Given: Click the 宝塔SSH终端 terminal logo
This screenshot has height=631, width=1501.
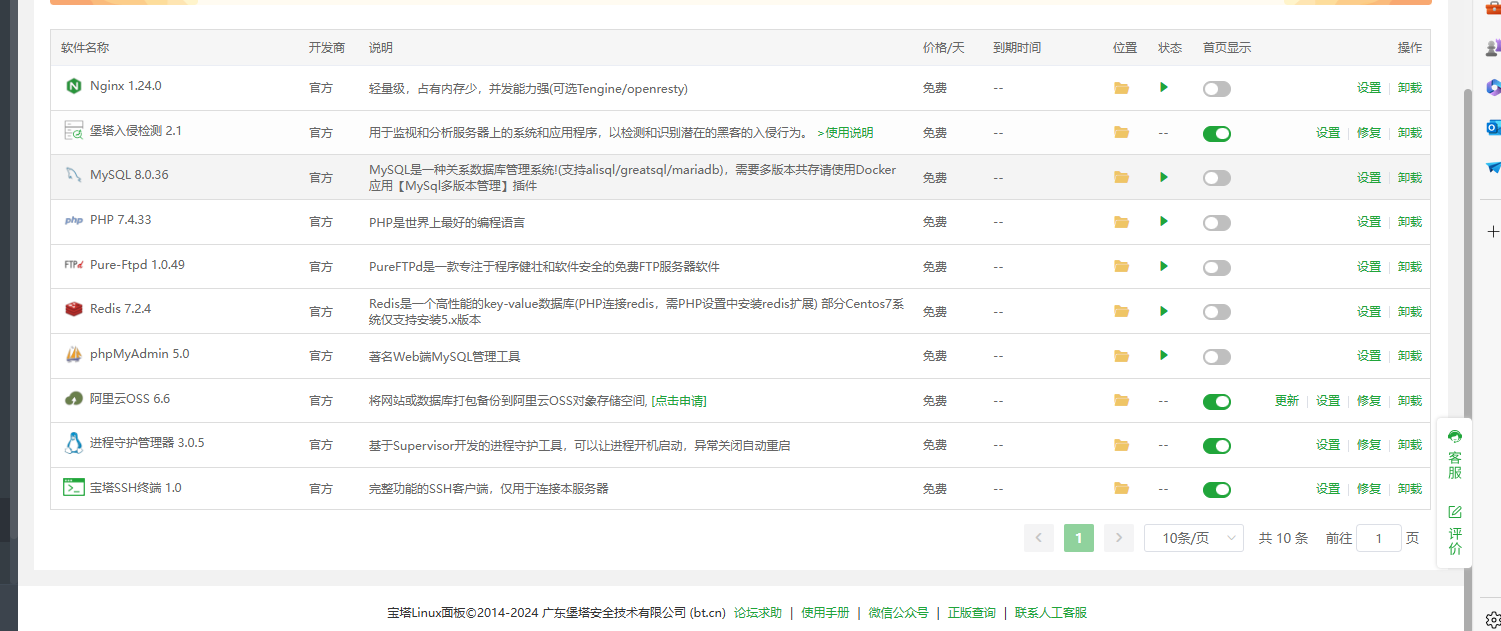Looking at the screenshot, I should (73, 487).
